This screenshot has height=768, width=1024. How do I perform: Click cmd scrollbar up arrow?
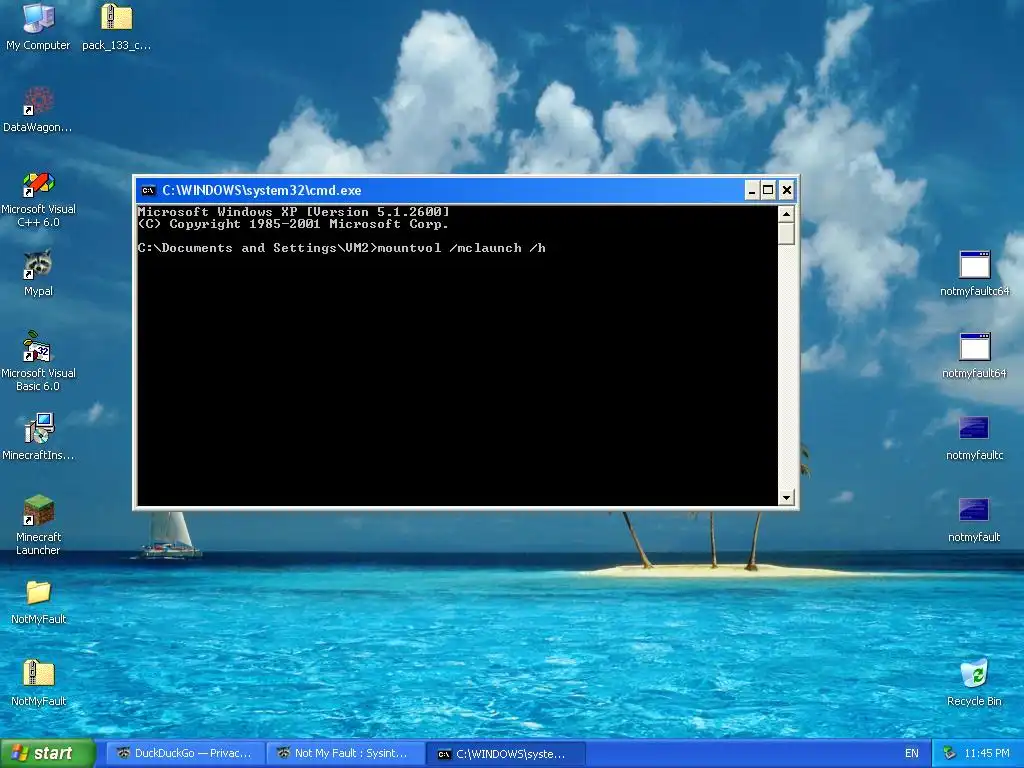click(786, 214)
